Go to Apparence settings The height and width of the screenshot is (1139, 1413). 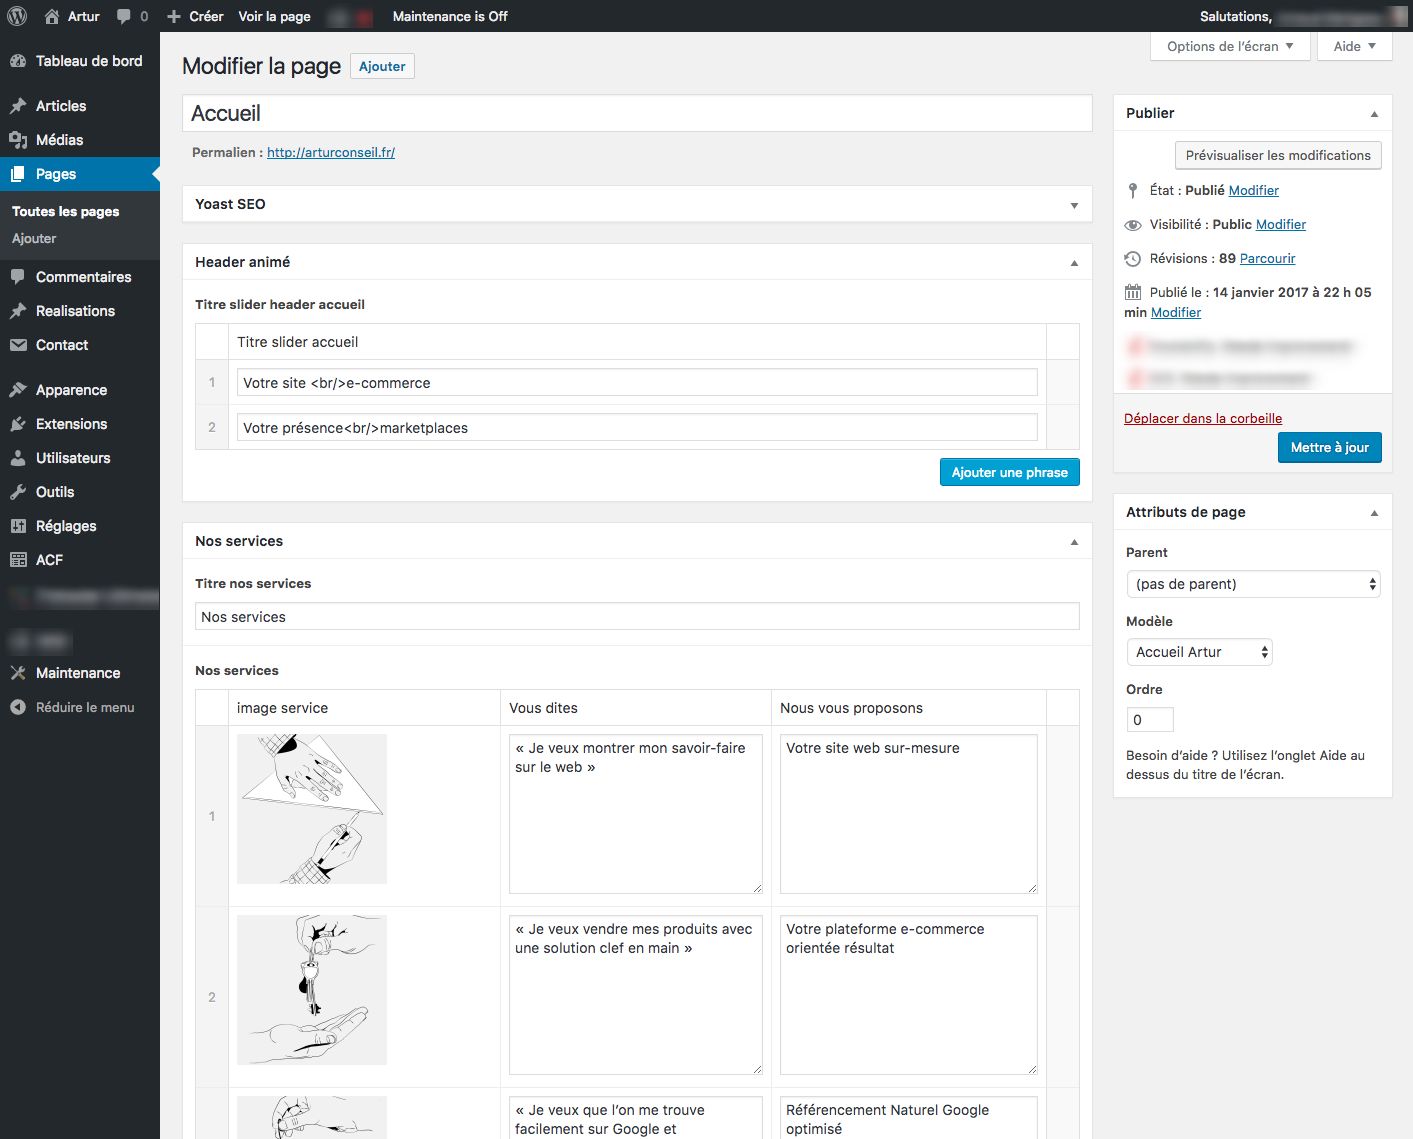pyautogui.click(x=71, y=390)
